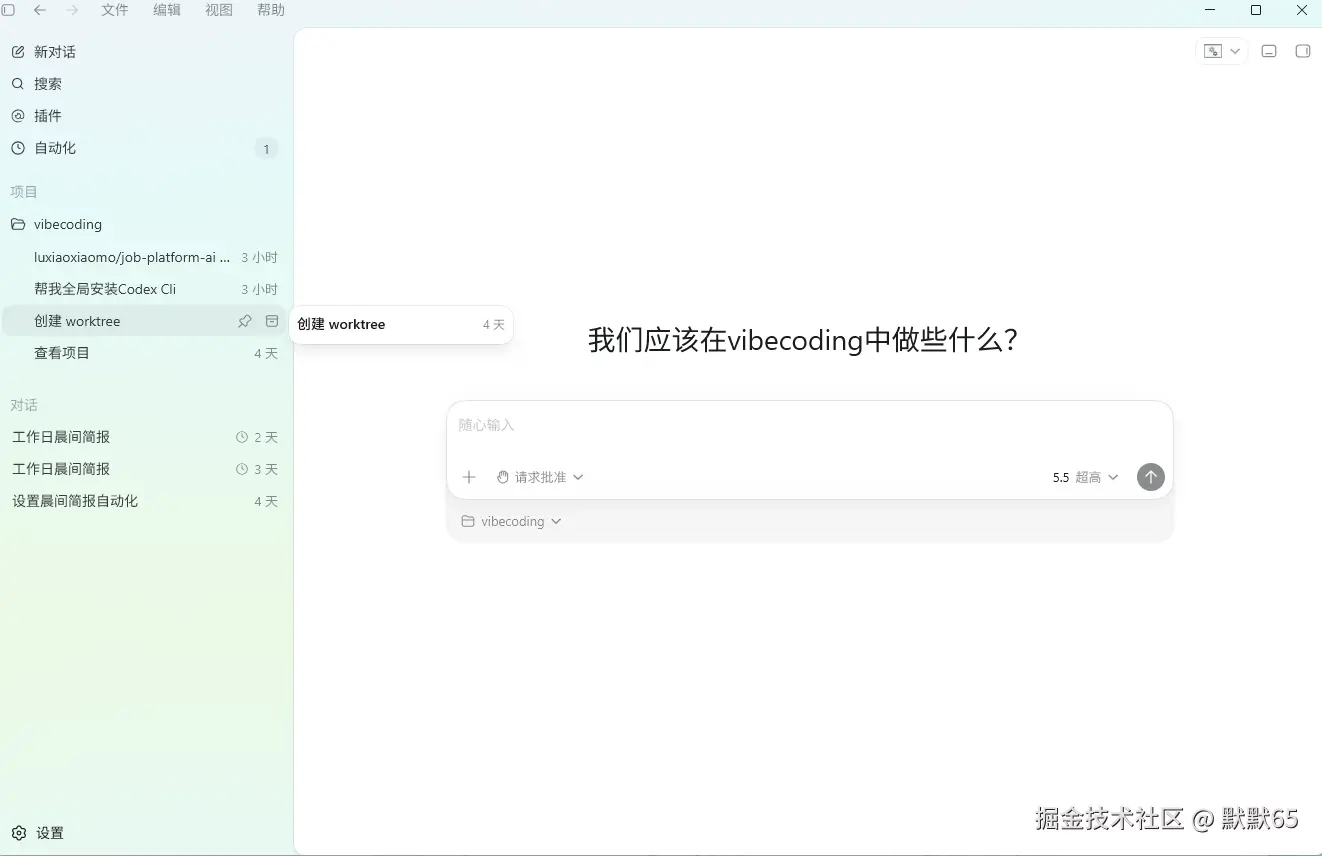Image resolution: width=1322 pixels, height=856 pixels.
Task: Go back with the left arrow
Action: pyautogui.click(x=40, y=10)
